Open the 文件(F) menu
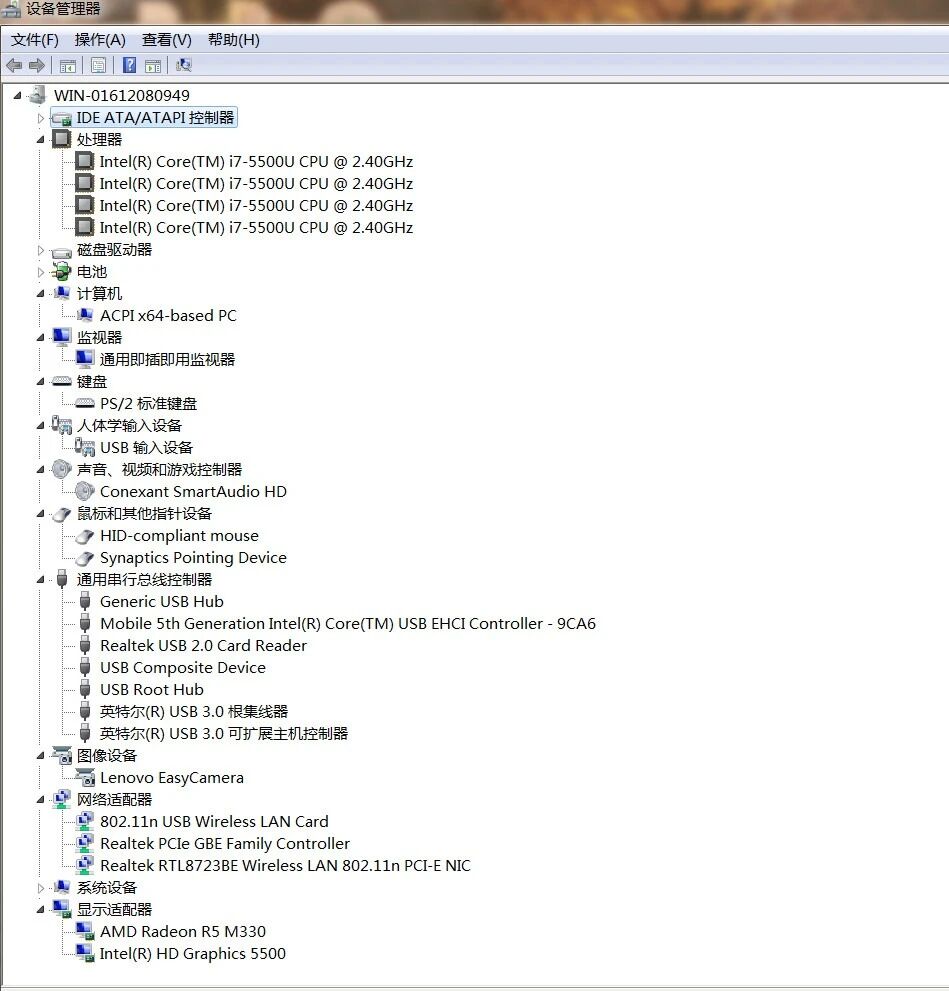The image size is (949, 991). coord(35,40)
